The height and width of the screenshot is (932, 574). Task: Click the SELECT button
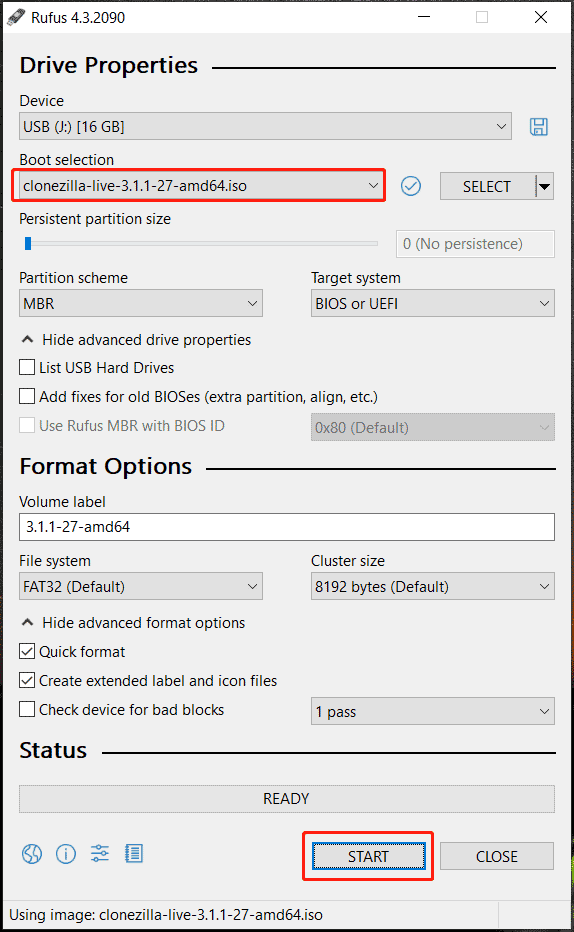(487, 187)
